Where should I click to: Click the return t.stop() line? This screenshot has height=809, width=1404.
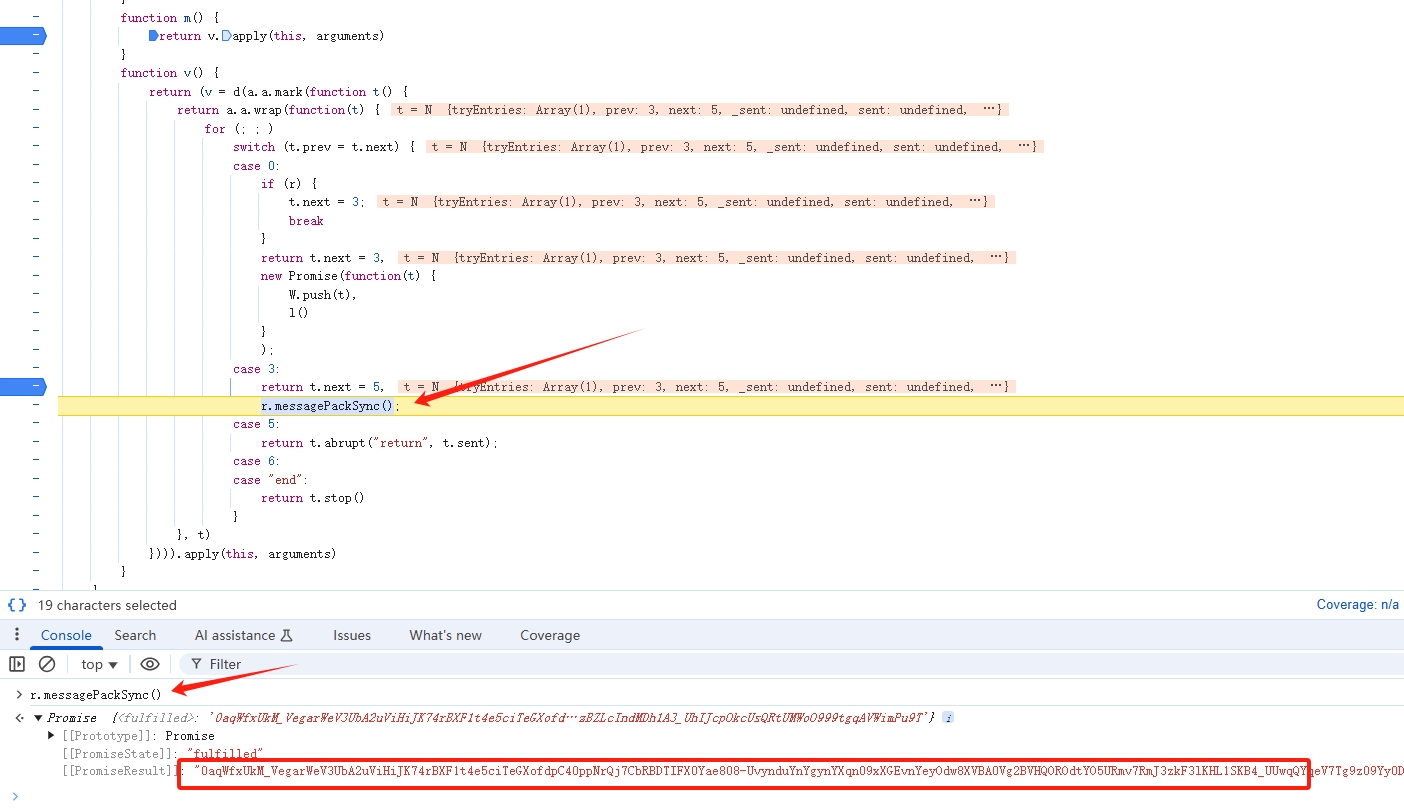pyautogui.click(x=313, y=498)
